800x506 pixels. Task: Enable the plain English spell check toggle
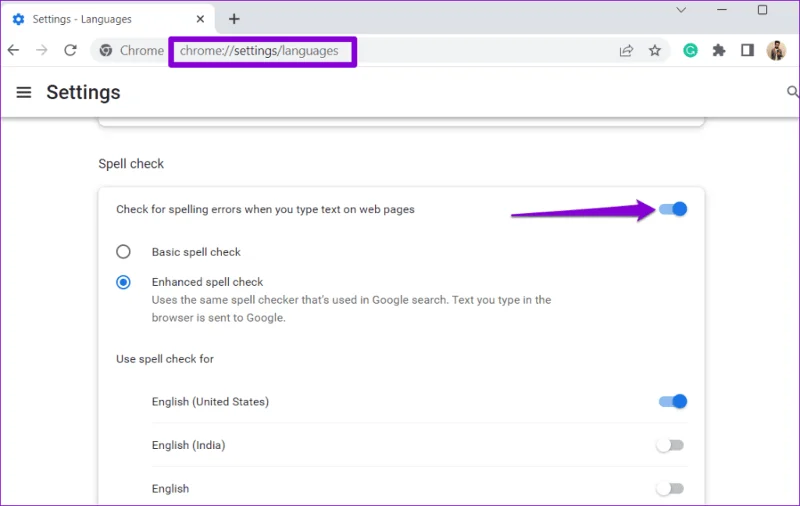tap(670, 489)
